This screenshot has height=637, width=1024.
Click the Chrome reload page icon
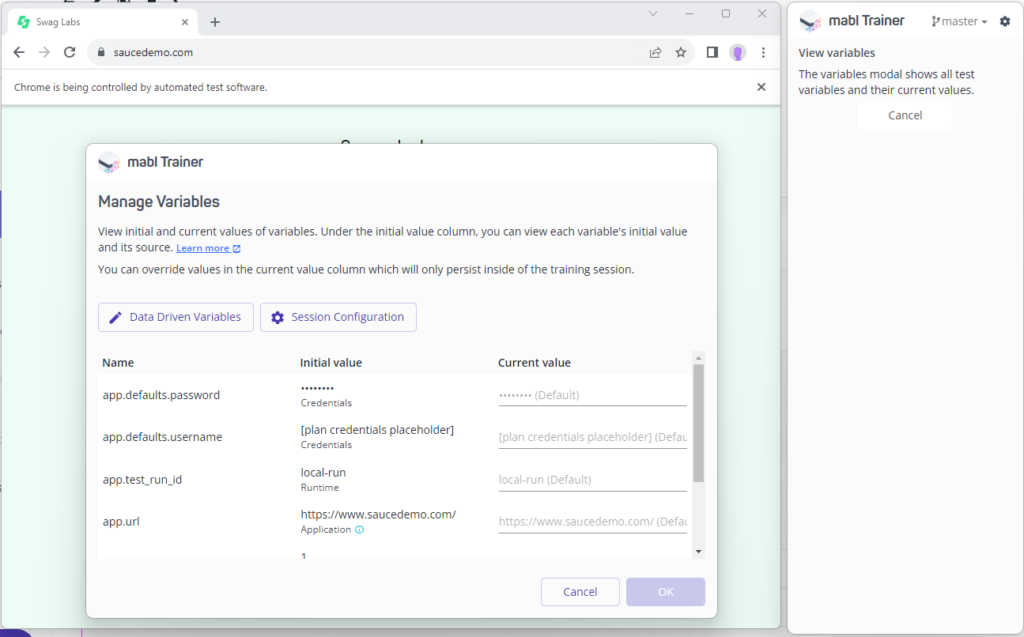pyautogui.click(x=69, y=52)
